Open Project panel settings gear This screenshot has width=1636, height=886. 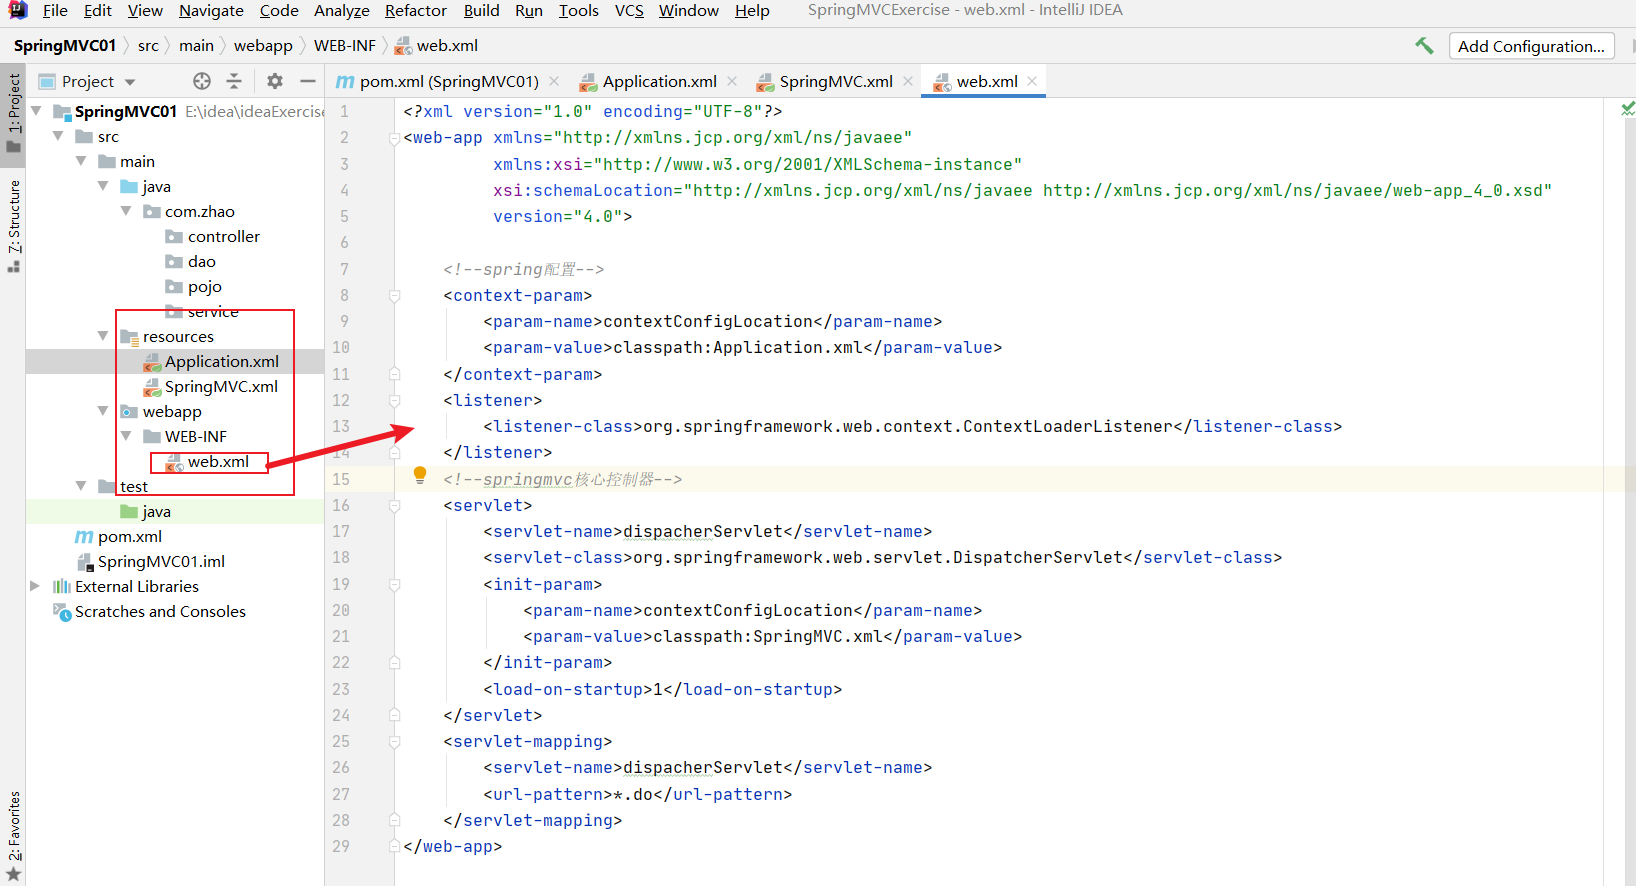coord(275,81)
